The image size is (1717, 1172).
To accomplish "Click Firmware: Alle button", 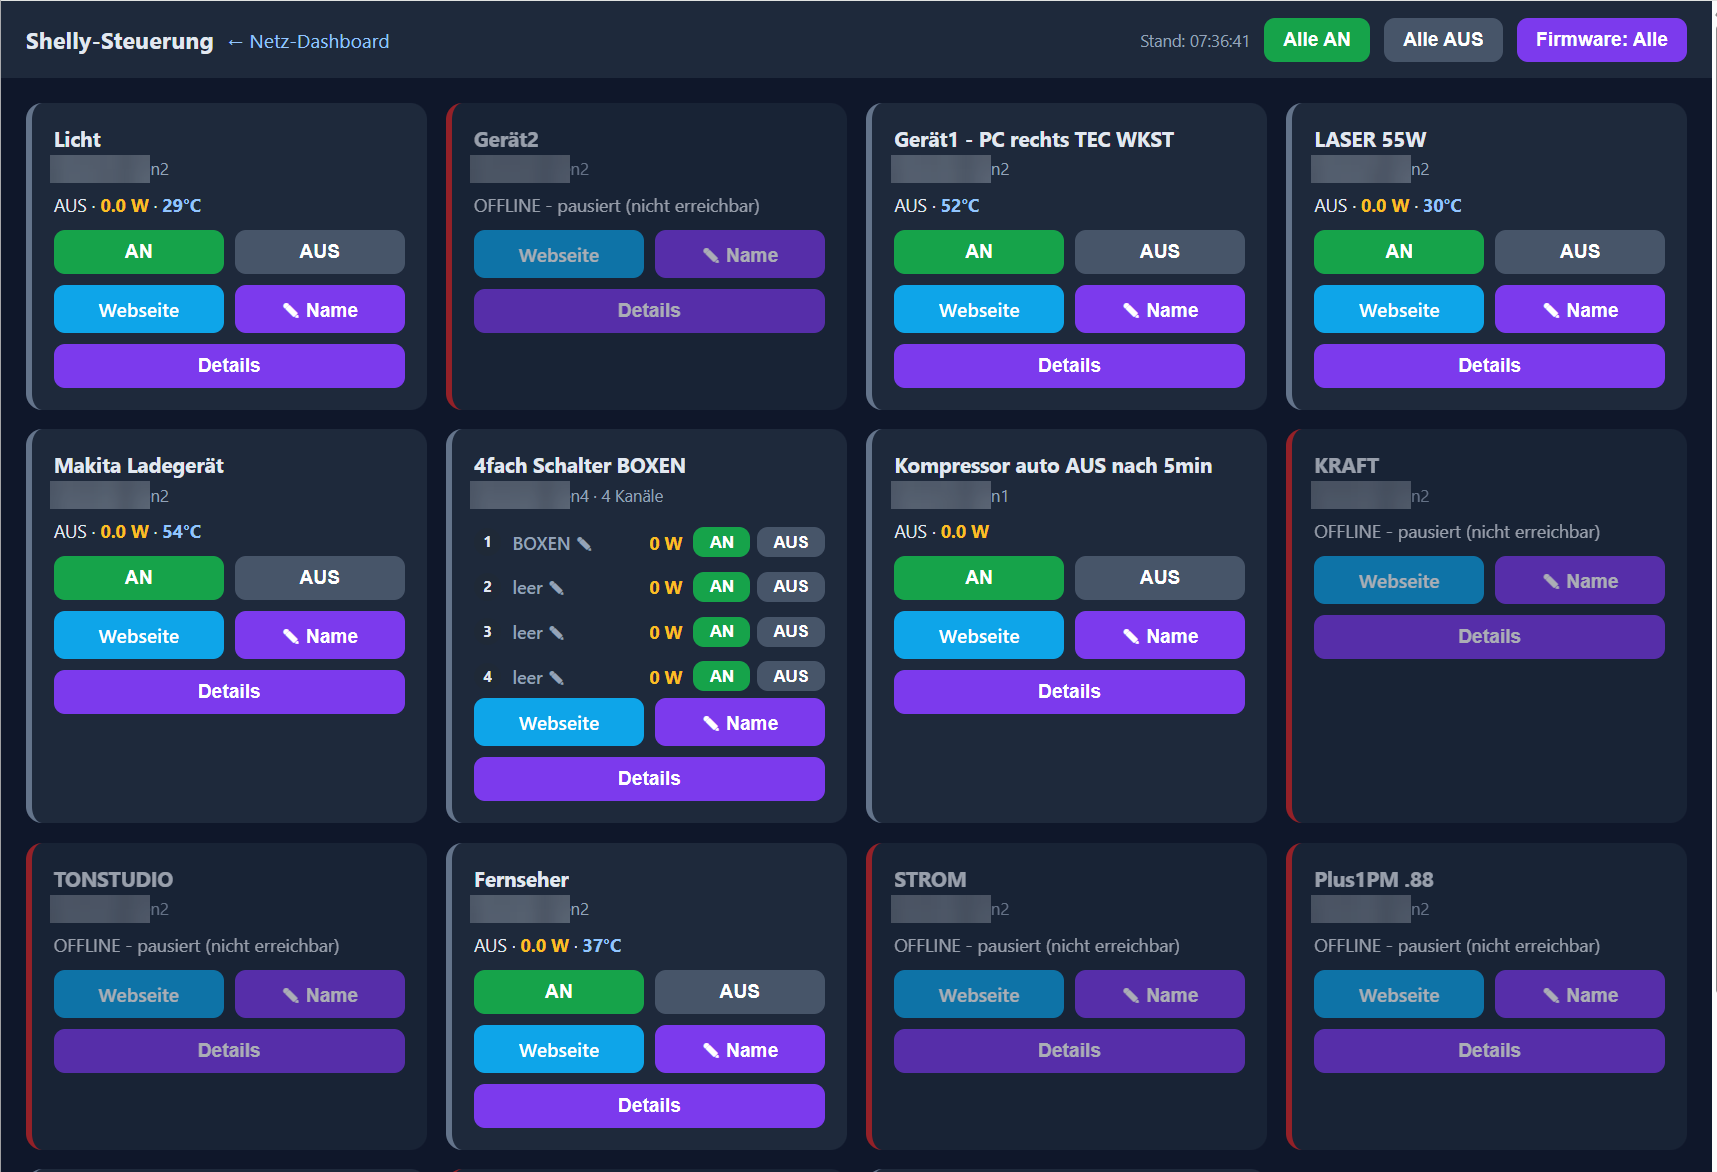I will [1601, 40].
